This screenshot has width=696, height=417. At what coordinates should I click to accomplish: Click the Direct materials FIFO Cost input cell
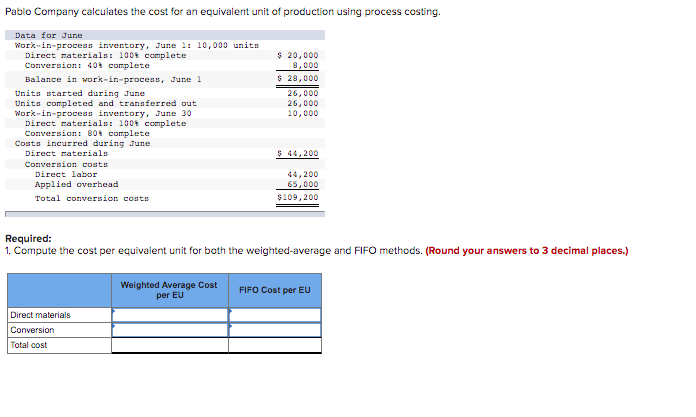[x=275, y=315]
